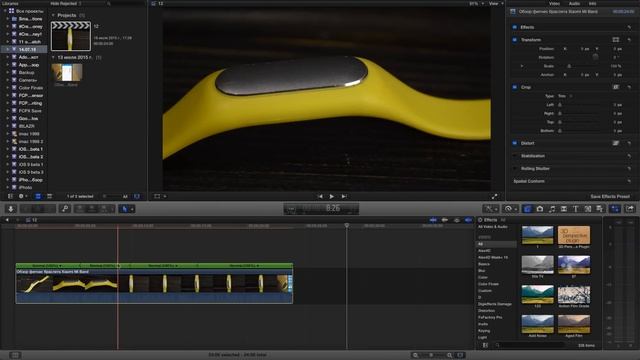Enable the Stabilization checkbox
Viewport: 640px width, 360px height.
tap(515, 156)
